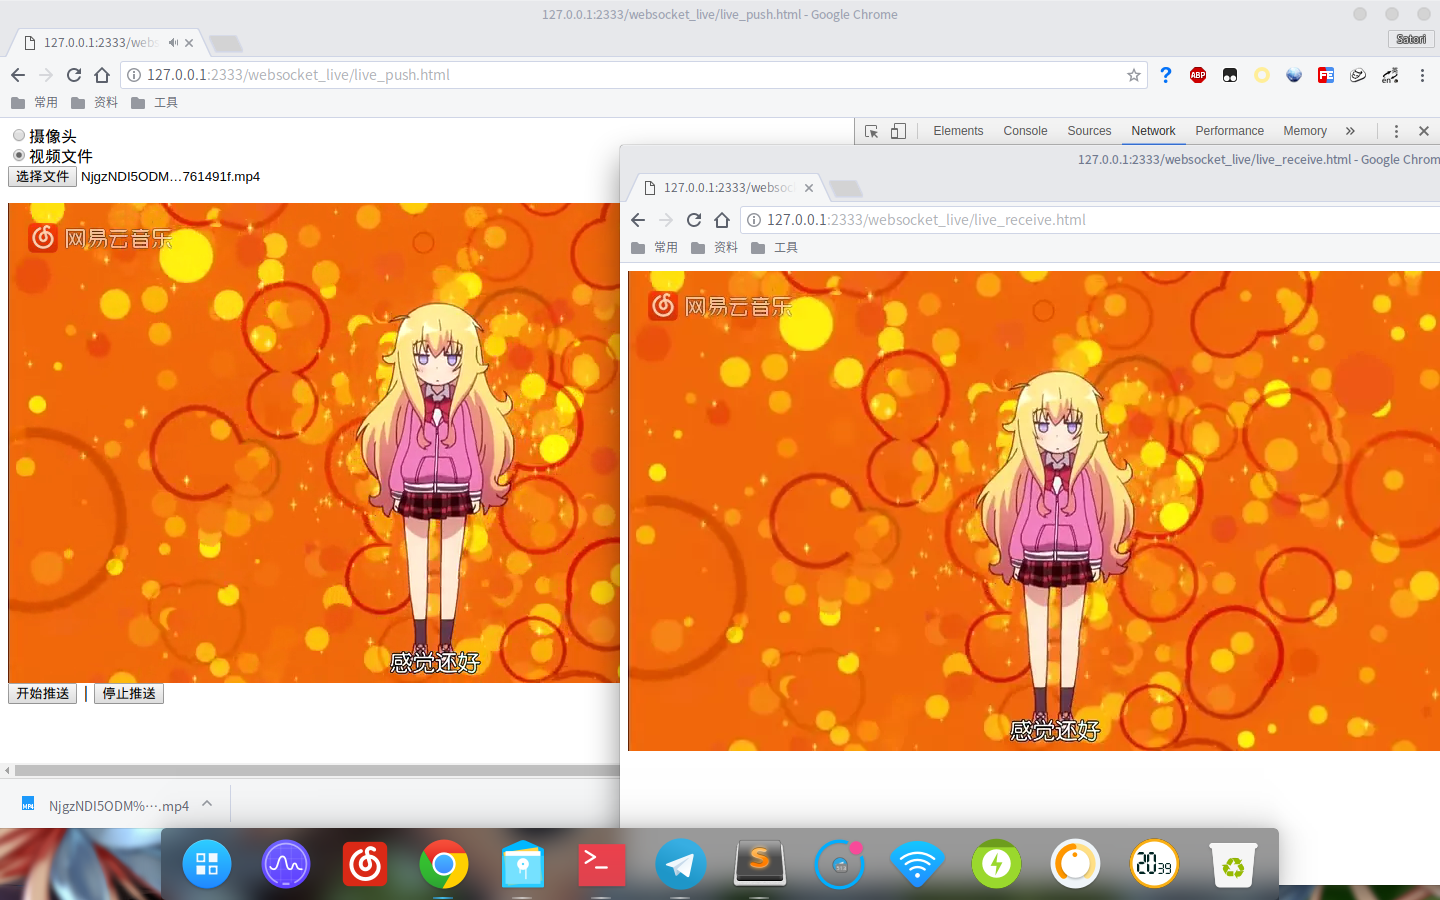Screen dimensions: 1440x900
Task: Click the push video preview
Action: click(x=314, y=443)
